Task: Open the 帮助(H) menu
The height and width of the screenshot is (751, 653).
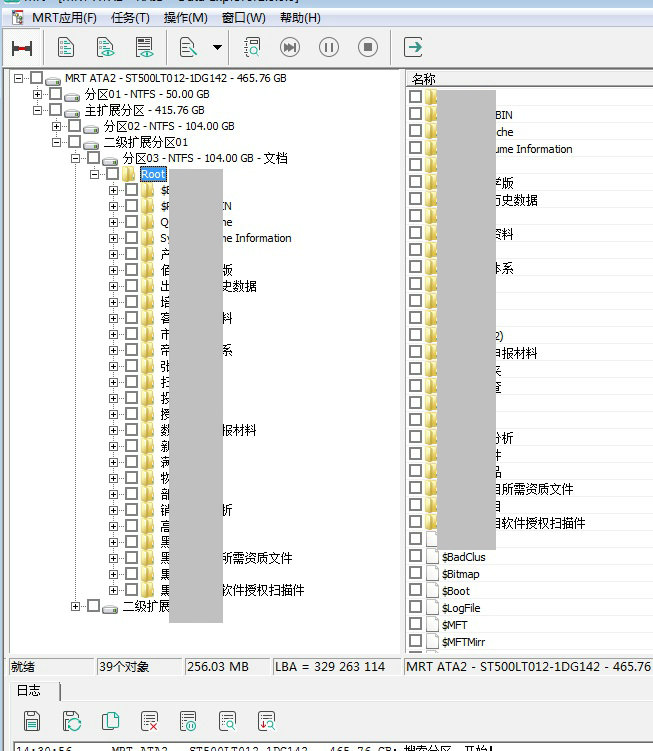Action: (300, 18)
